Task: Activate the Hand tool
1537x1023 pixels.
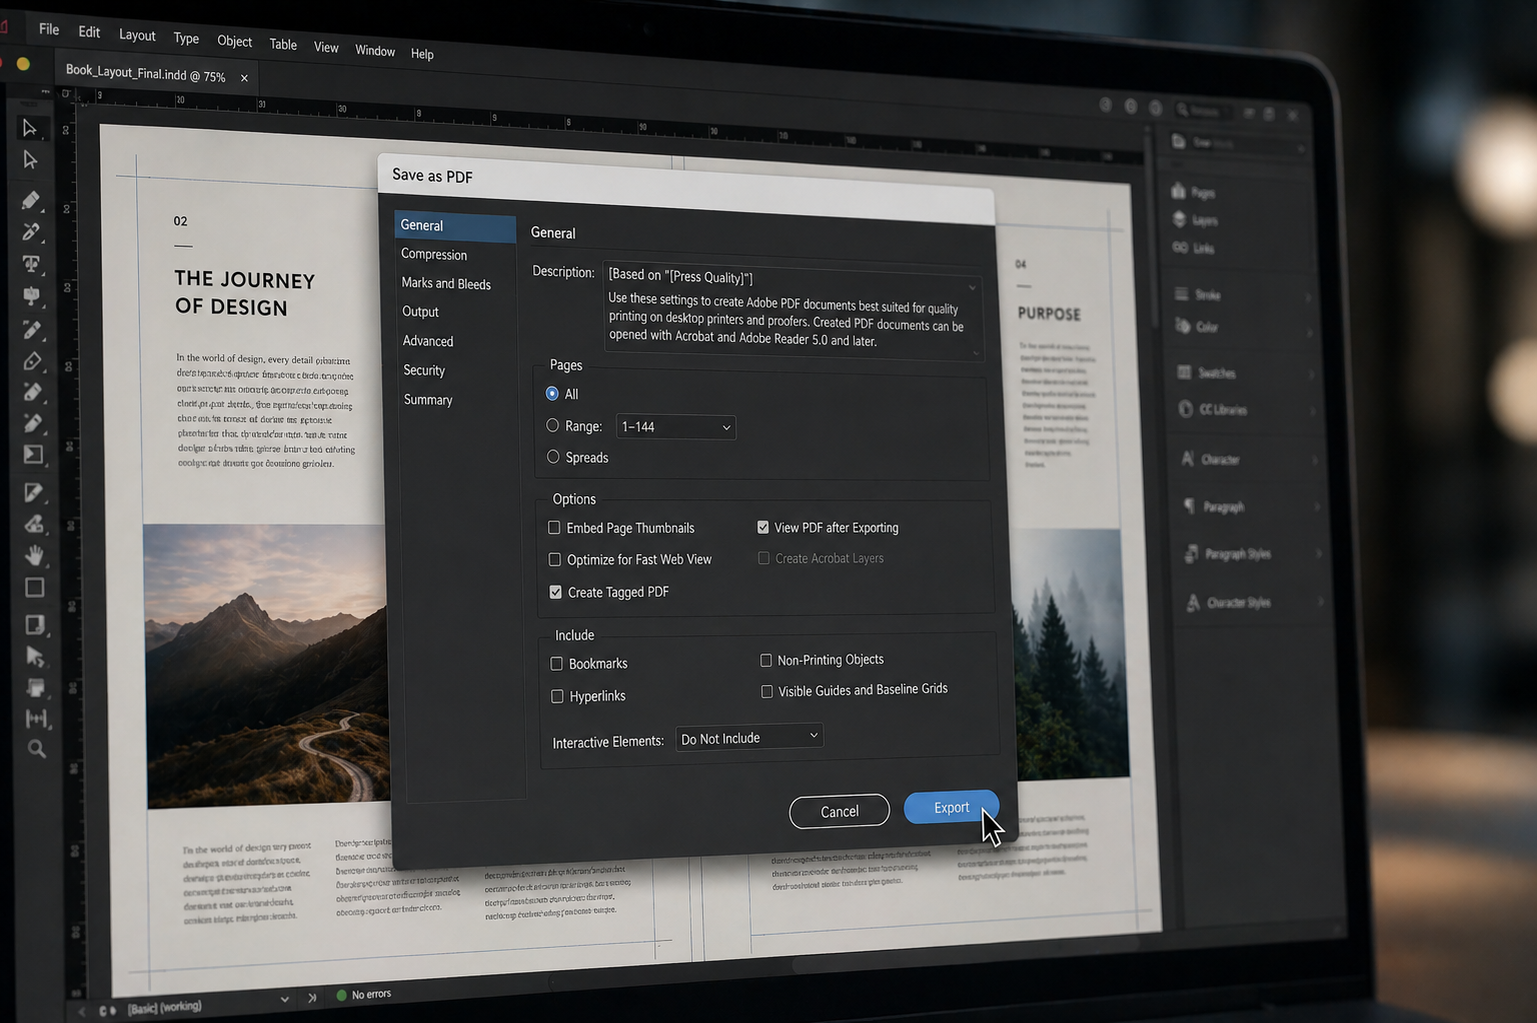Action: [x=35, y=555]
